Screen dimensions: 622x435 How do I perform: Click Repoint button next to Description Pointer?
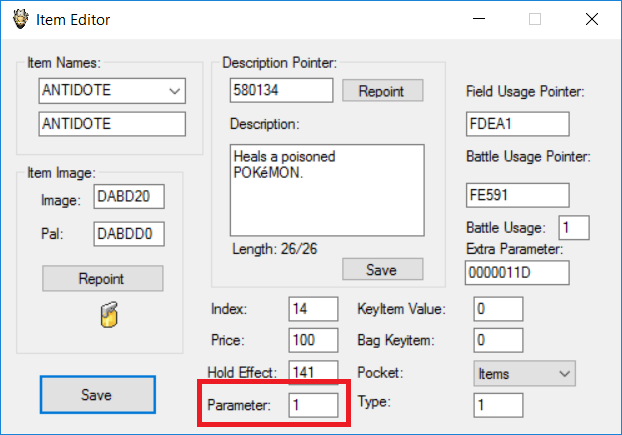coord(383,91)
